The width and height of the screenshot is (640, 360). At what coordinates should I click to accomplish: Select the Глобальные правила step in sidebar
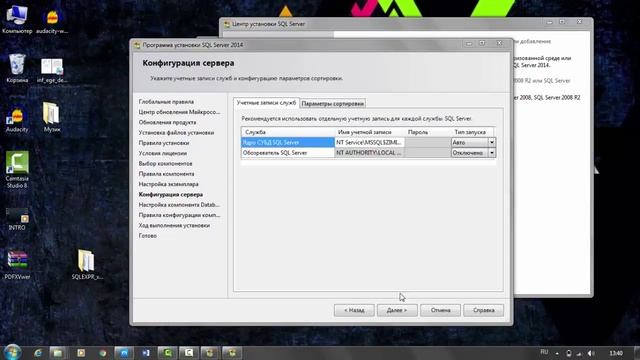(166, 102)
